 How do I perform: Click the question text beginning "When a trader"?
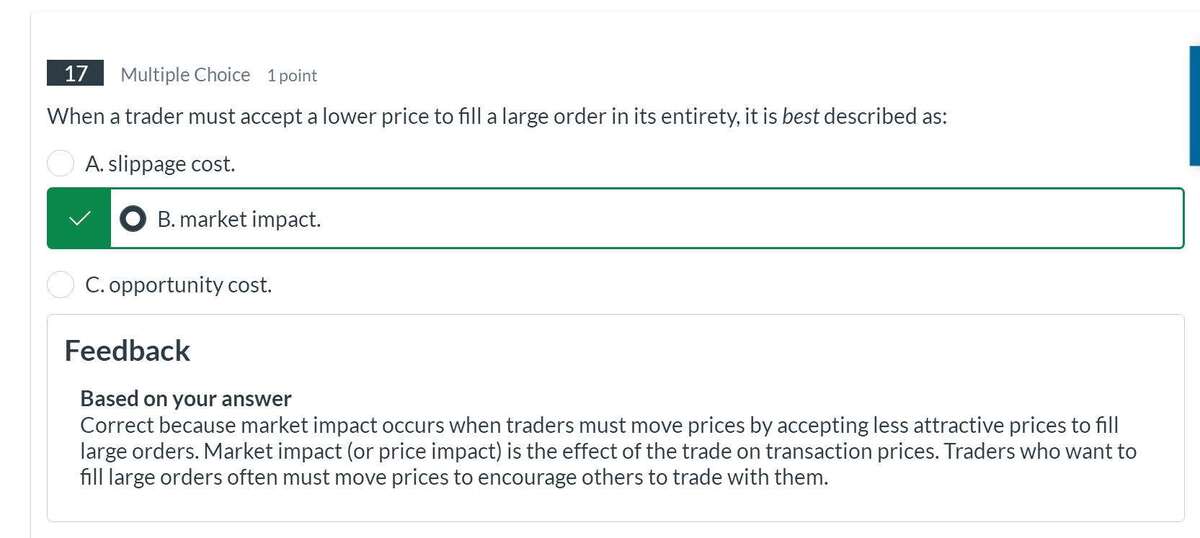400,116
